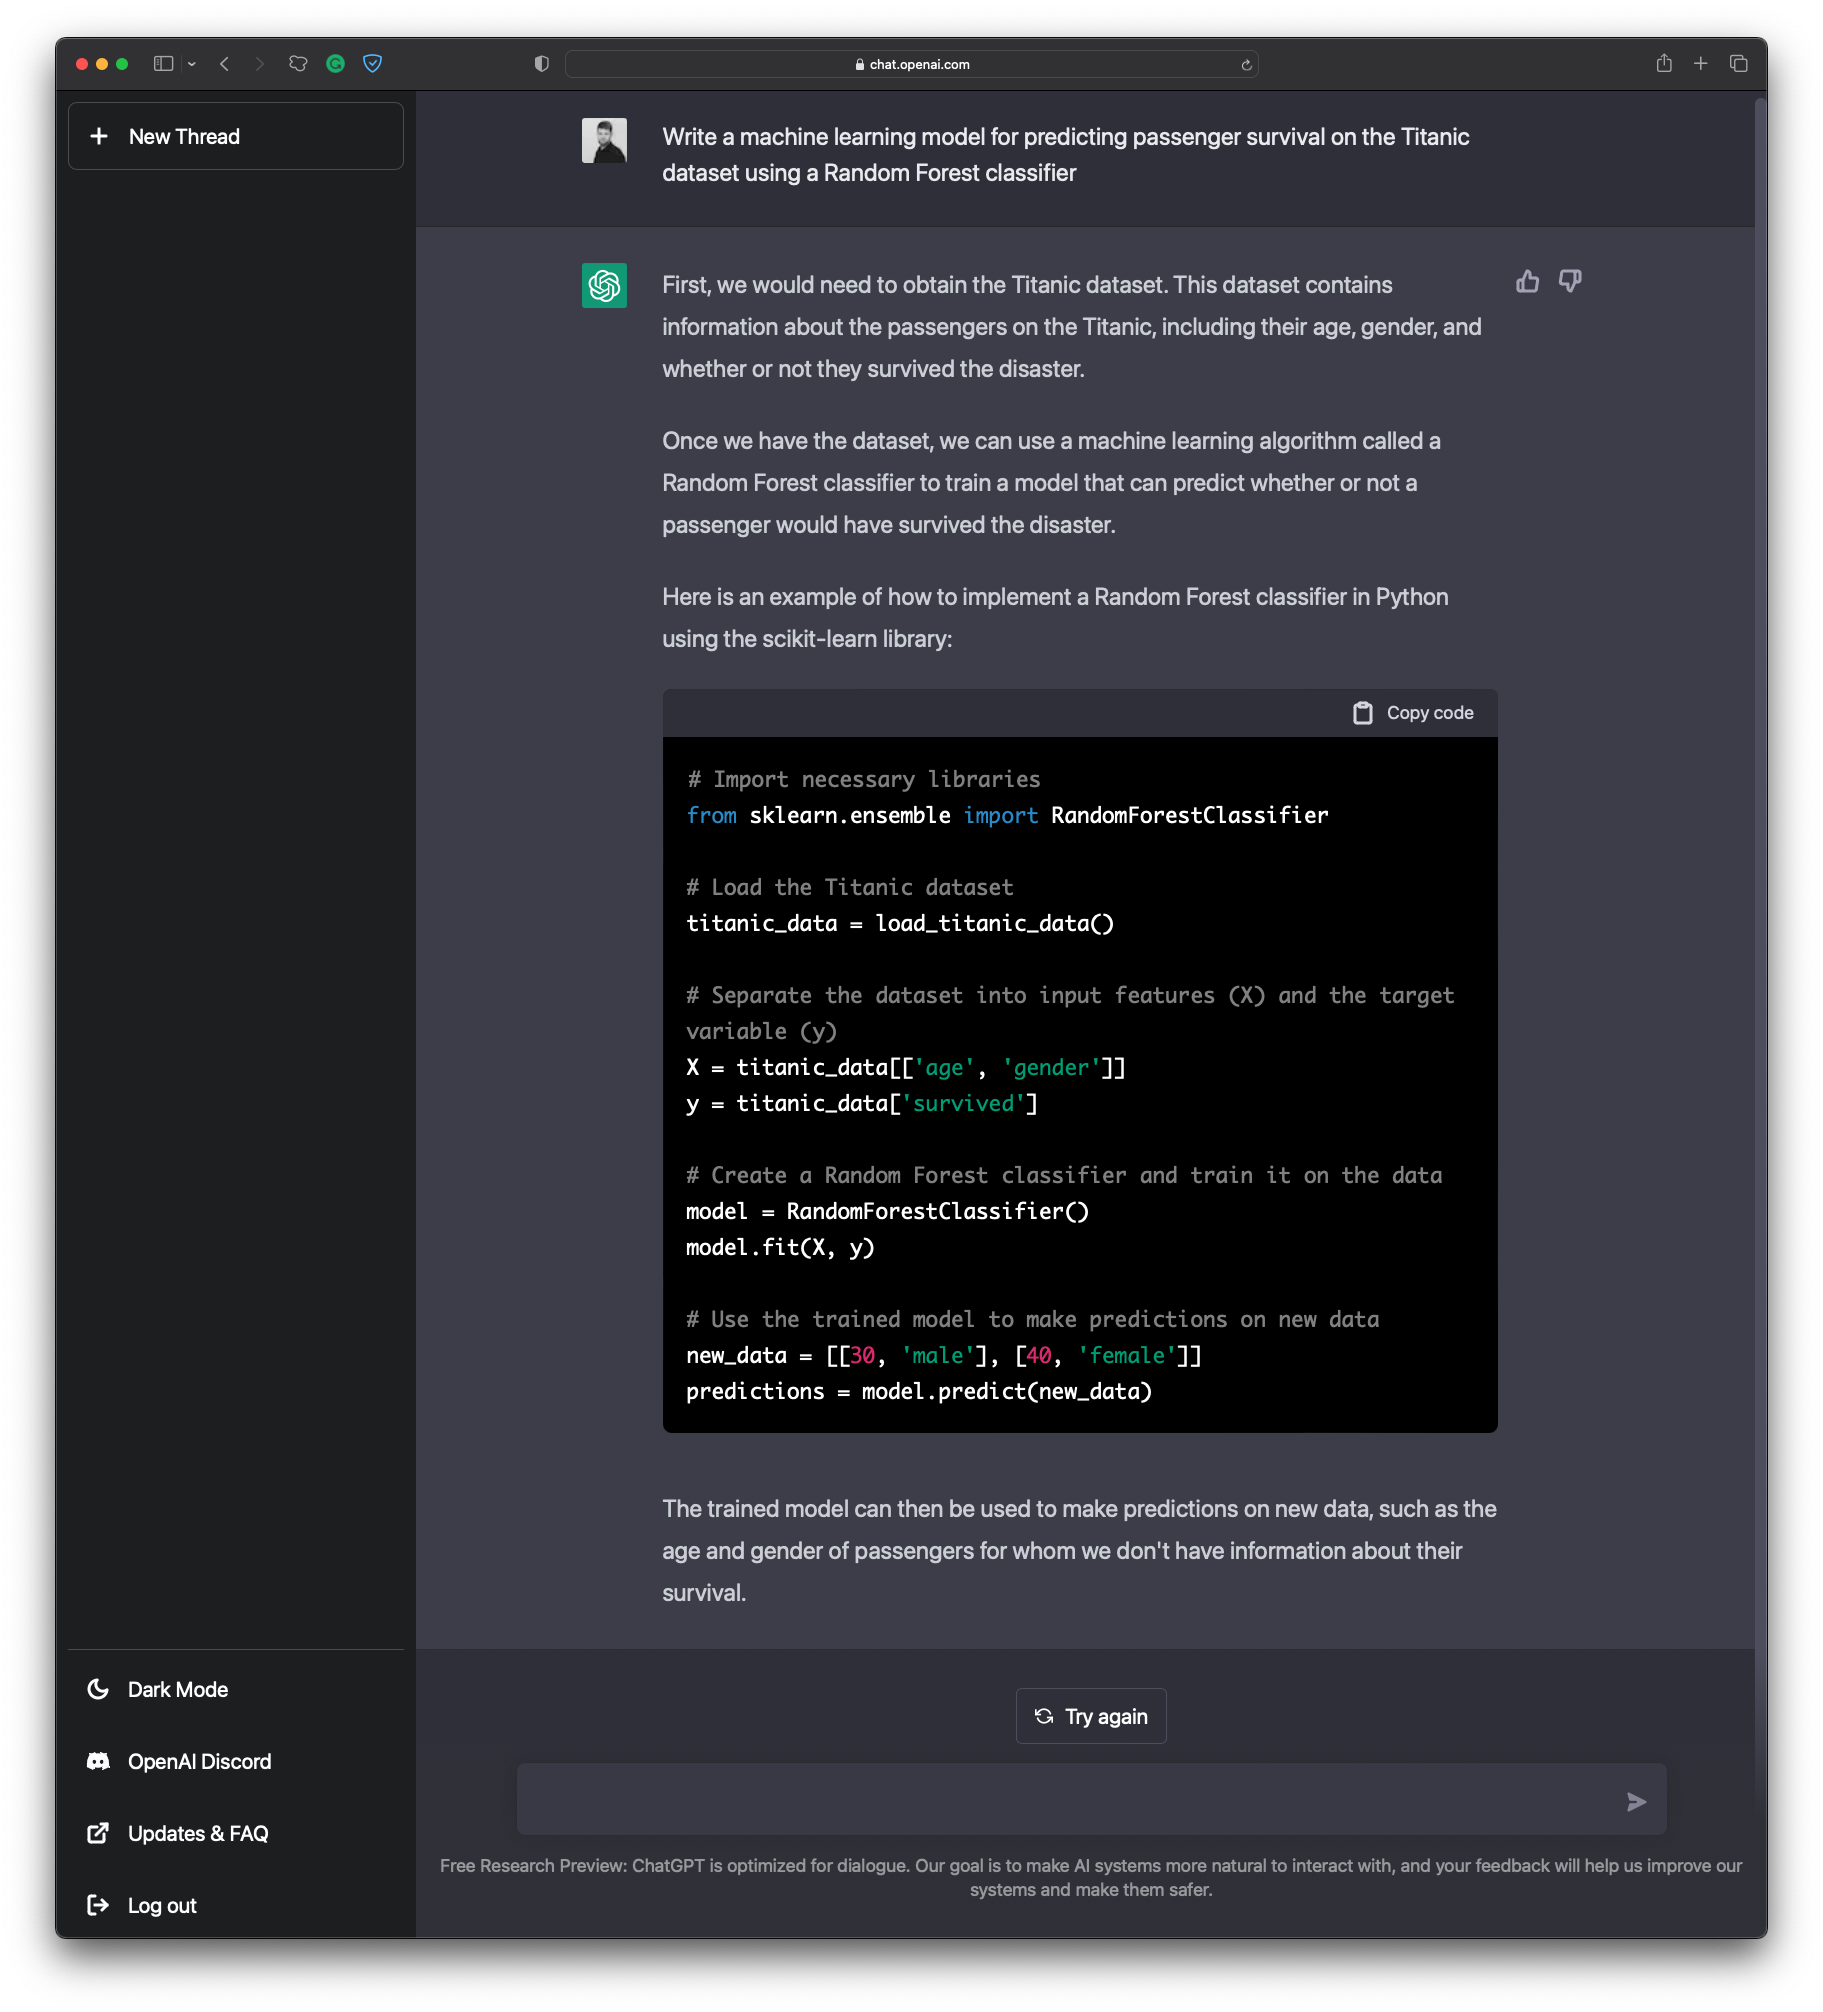
Task: Copy code from the code block
Action: (1414, 713)
